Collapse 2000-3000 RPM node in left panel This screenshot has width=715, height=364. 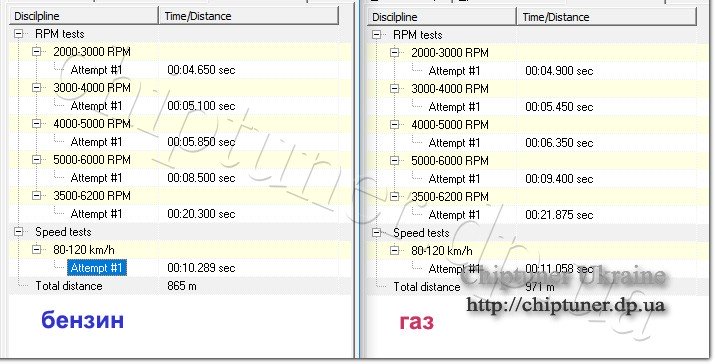point(36,52)
